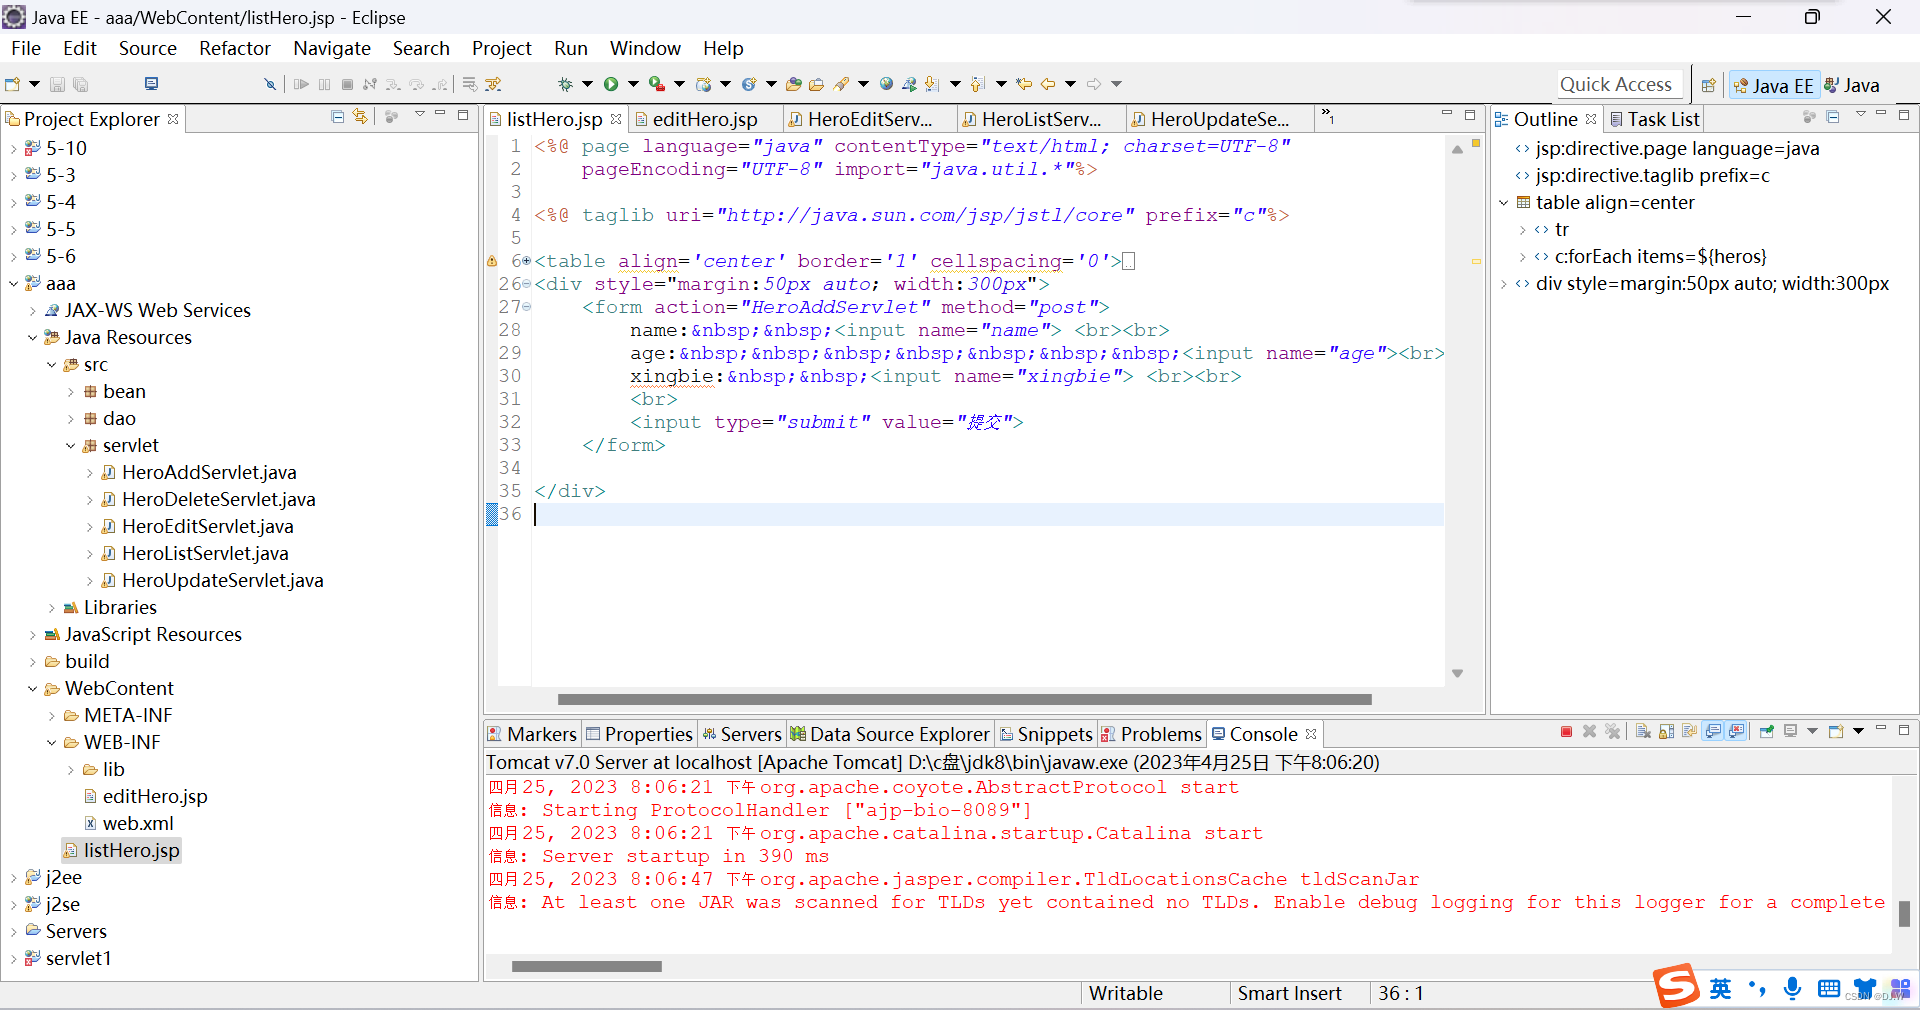This screenshot has height=1010, width=1920.
Task: Click the Open Console icon
Action: 1835,732
